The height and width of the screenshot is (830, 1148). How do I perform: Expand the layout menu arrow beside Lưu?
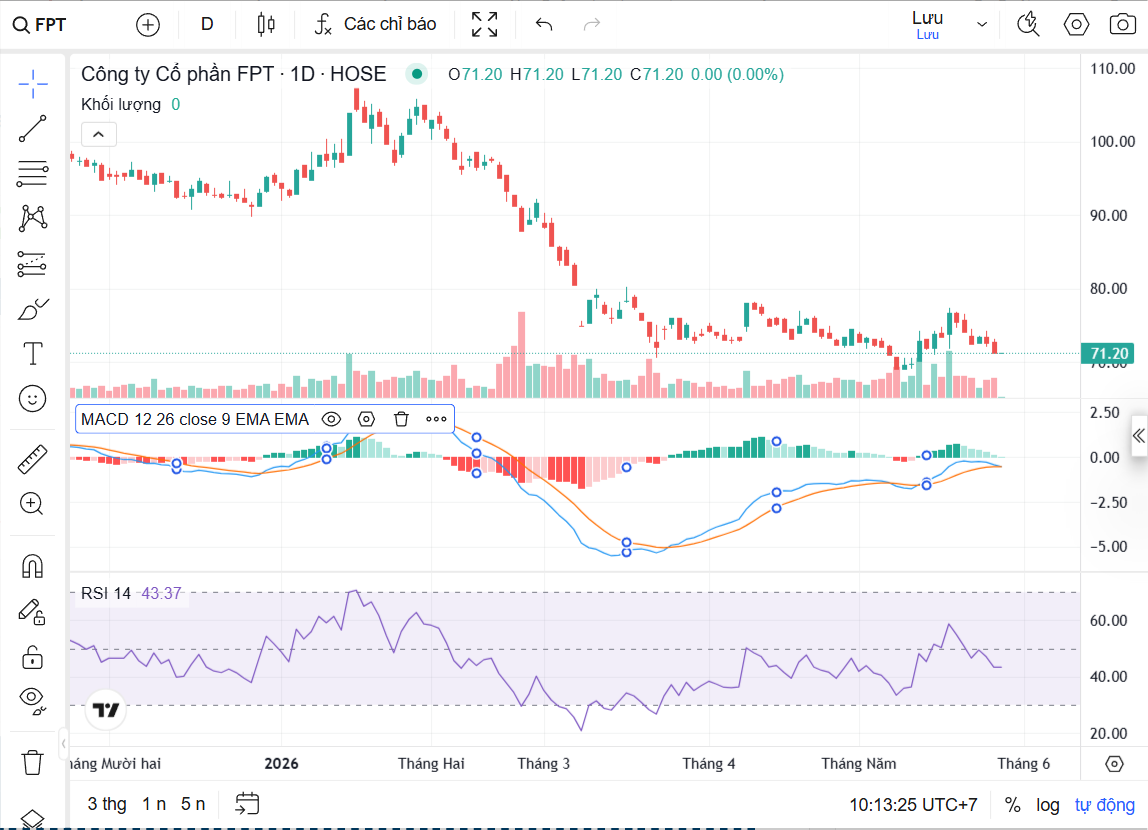pyautogui.click(x=982, y=25)
